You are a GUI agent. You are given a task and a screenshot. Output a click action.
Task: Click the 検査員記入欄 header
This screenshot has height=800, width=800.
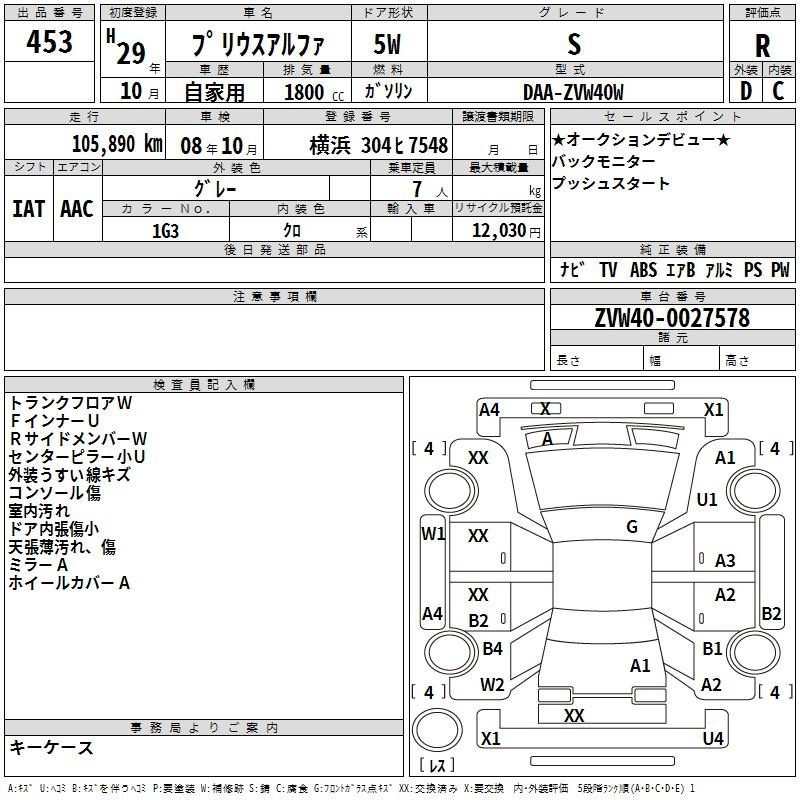(204, 385)
